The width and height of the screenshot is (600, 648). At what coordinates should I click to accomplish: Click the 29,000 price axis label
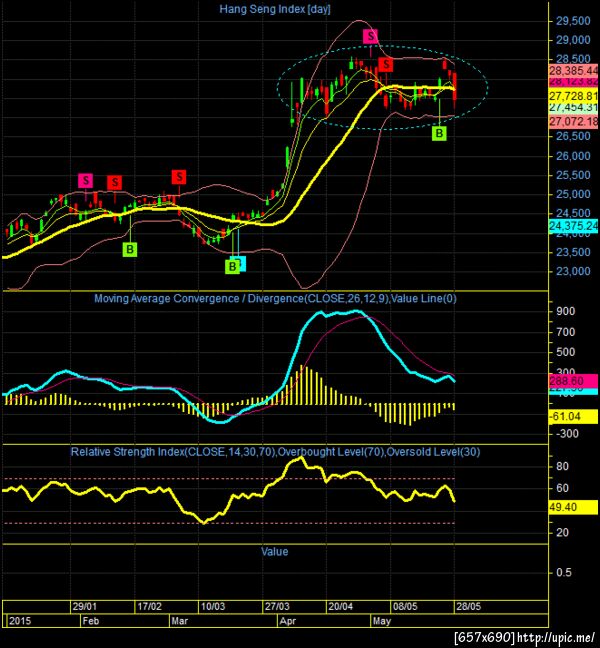(x=573, y=40)
